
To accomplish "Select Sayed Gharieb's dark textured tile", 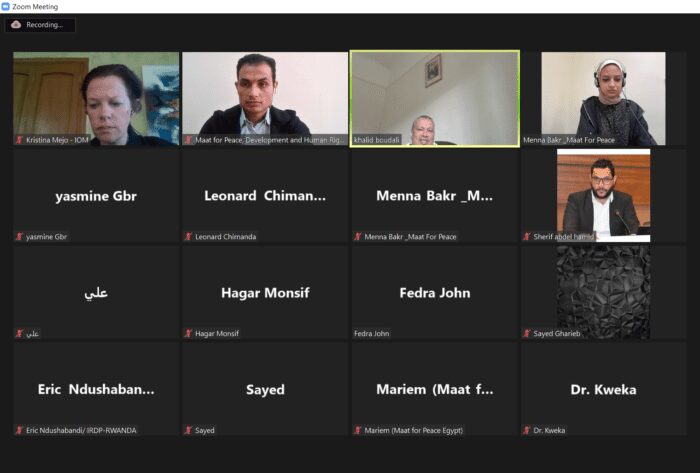I will [x=604, y=292].
